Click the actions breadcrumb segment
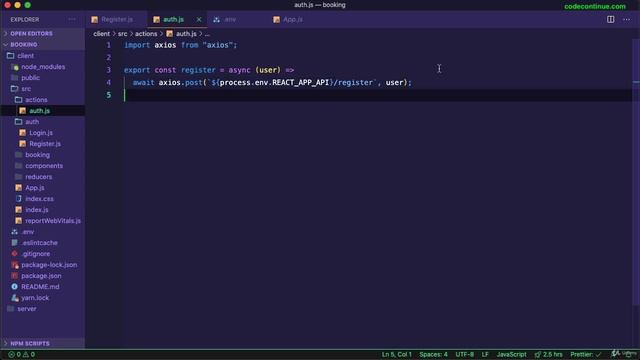 (146, 34)
